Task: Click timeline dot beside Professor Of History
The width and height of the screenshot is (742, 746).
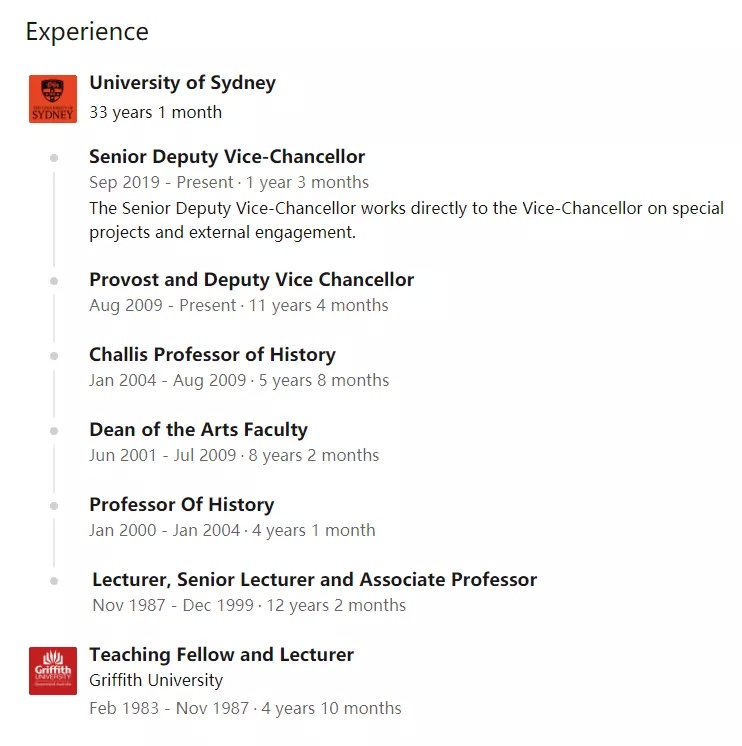Action: pos(54,506)
